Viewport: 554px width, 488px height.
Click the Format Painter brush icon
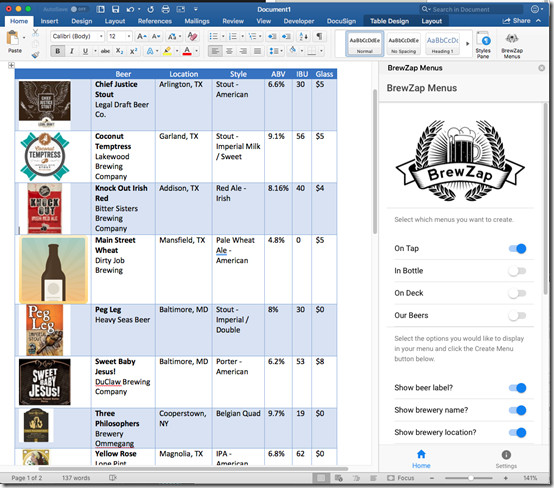[35, 54]
